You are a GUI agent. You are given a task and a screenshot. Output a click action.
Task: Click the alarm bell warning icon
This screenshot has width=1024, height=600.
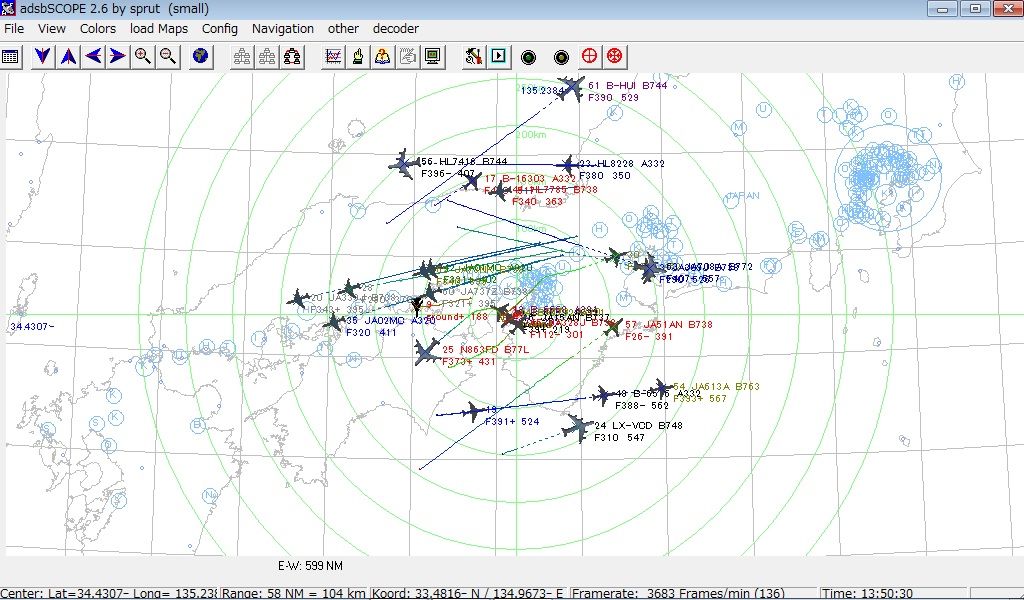tap(357, 57)
